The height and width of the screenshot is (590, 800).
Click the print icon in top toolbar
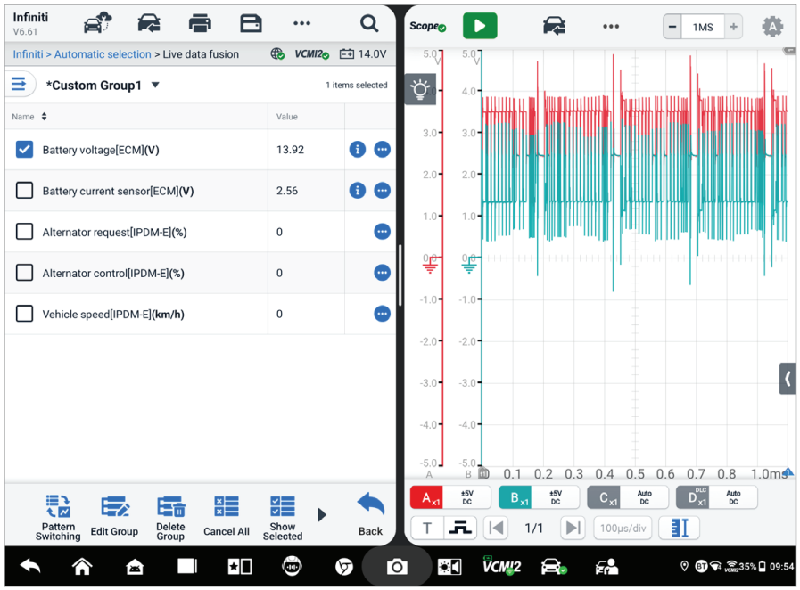point(200,23)
